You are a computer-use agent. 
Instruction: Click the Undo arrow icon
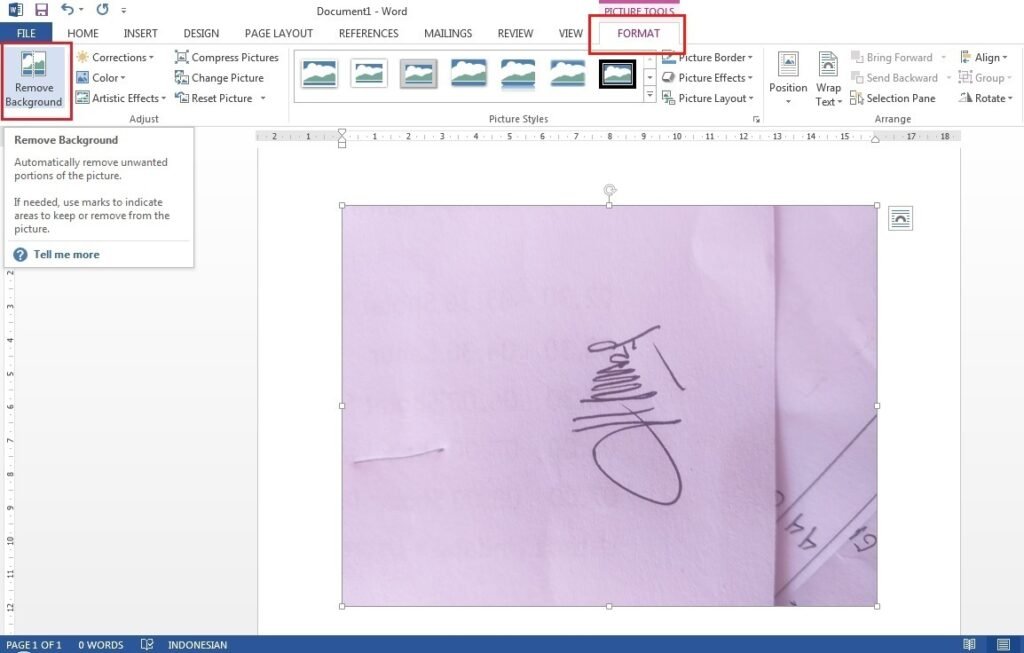tap(67, 10)
